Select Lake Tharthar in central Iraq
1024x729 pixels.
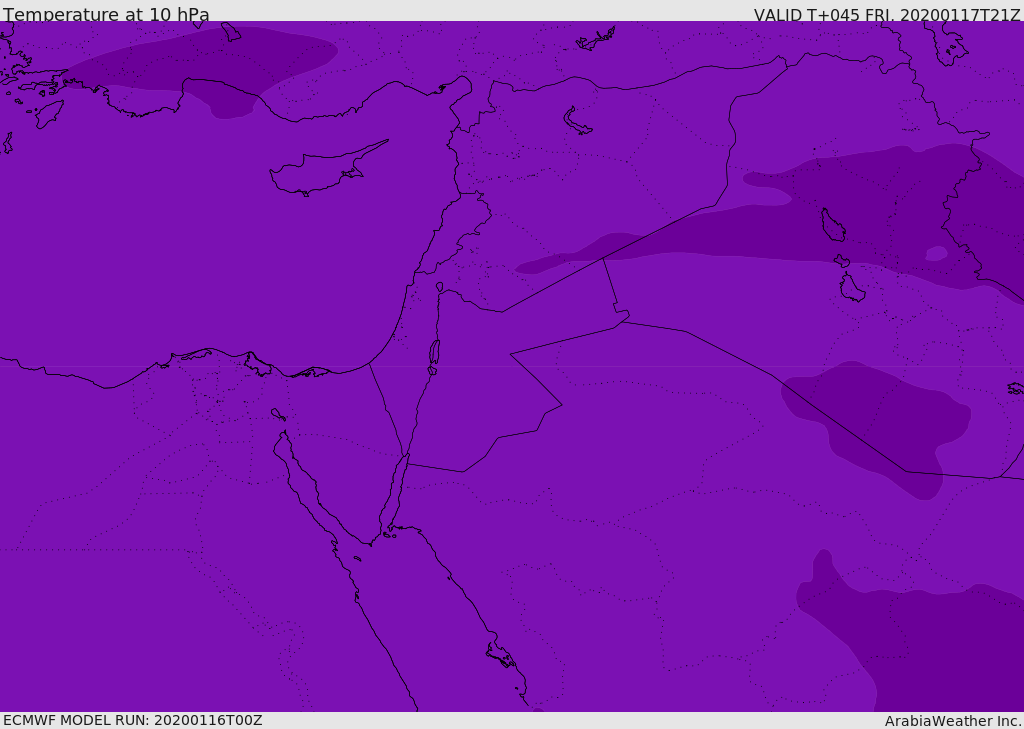832,225
